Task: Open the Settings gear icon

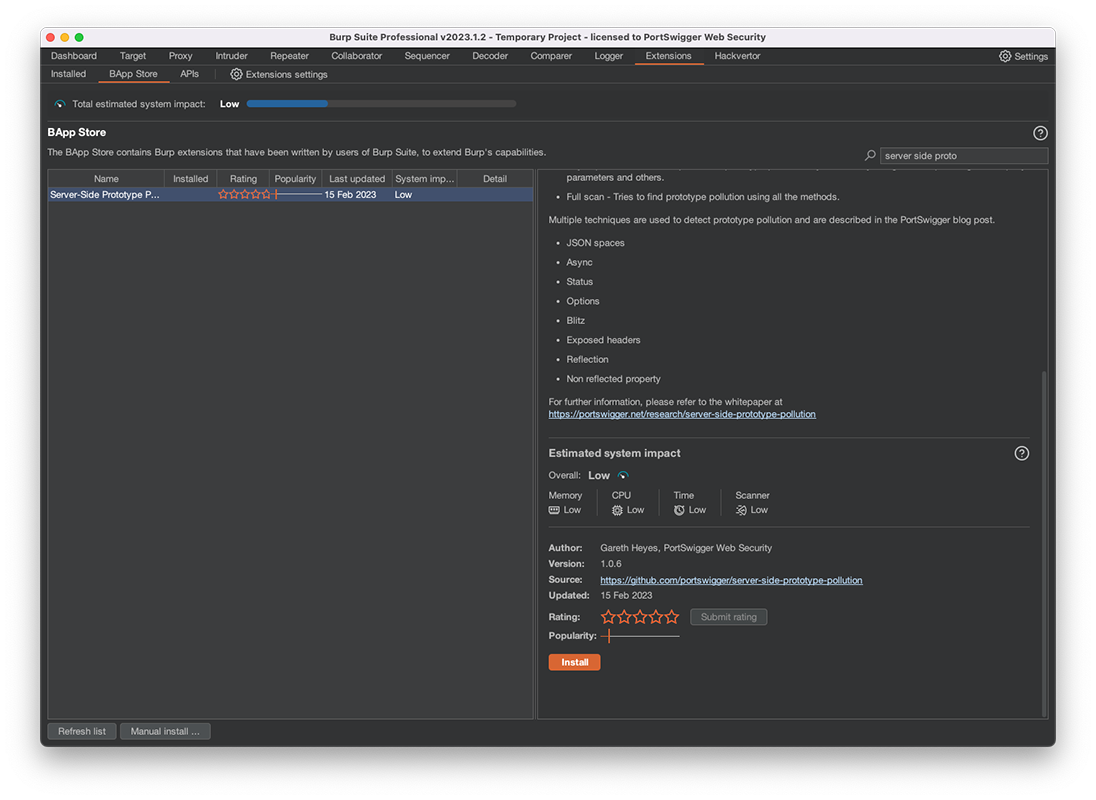Action: coord(1004,56)
